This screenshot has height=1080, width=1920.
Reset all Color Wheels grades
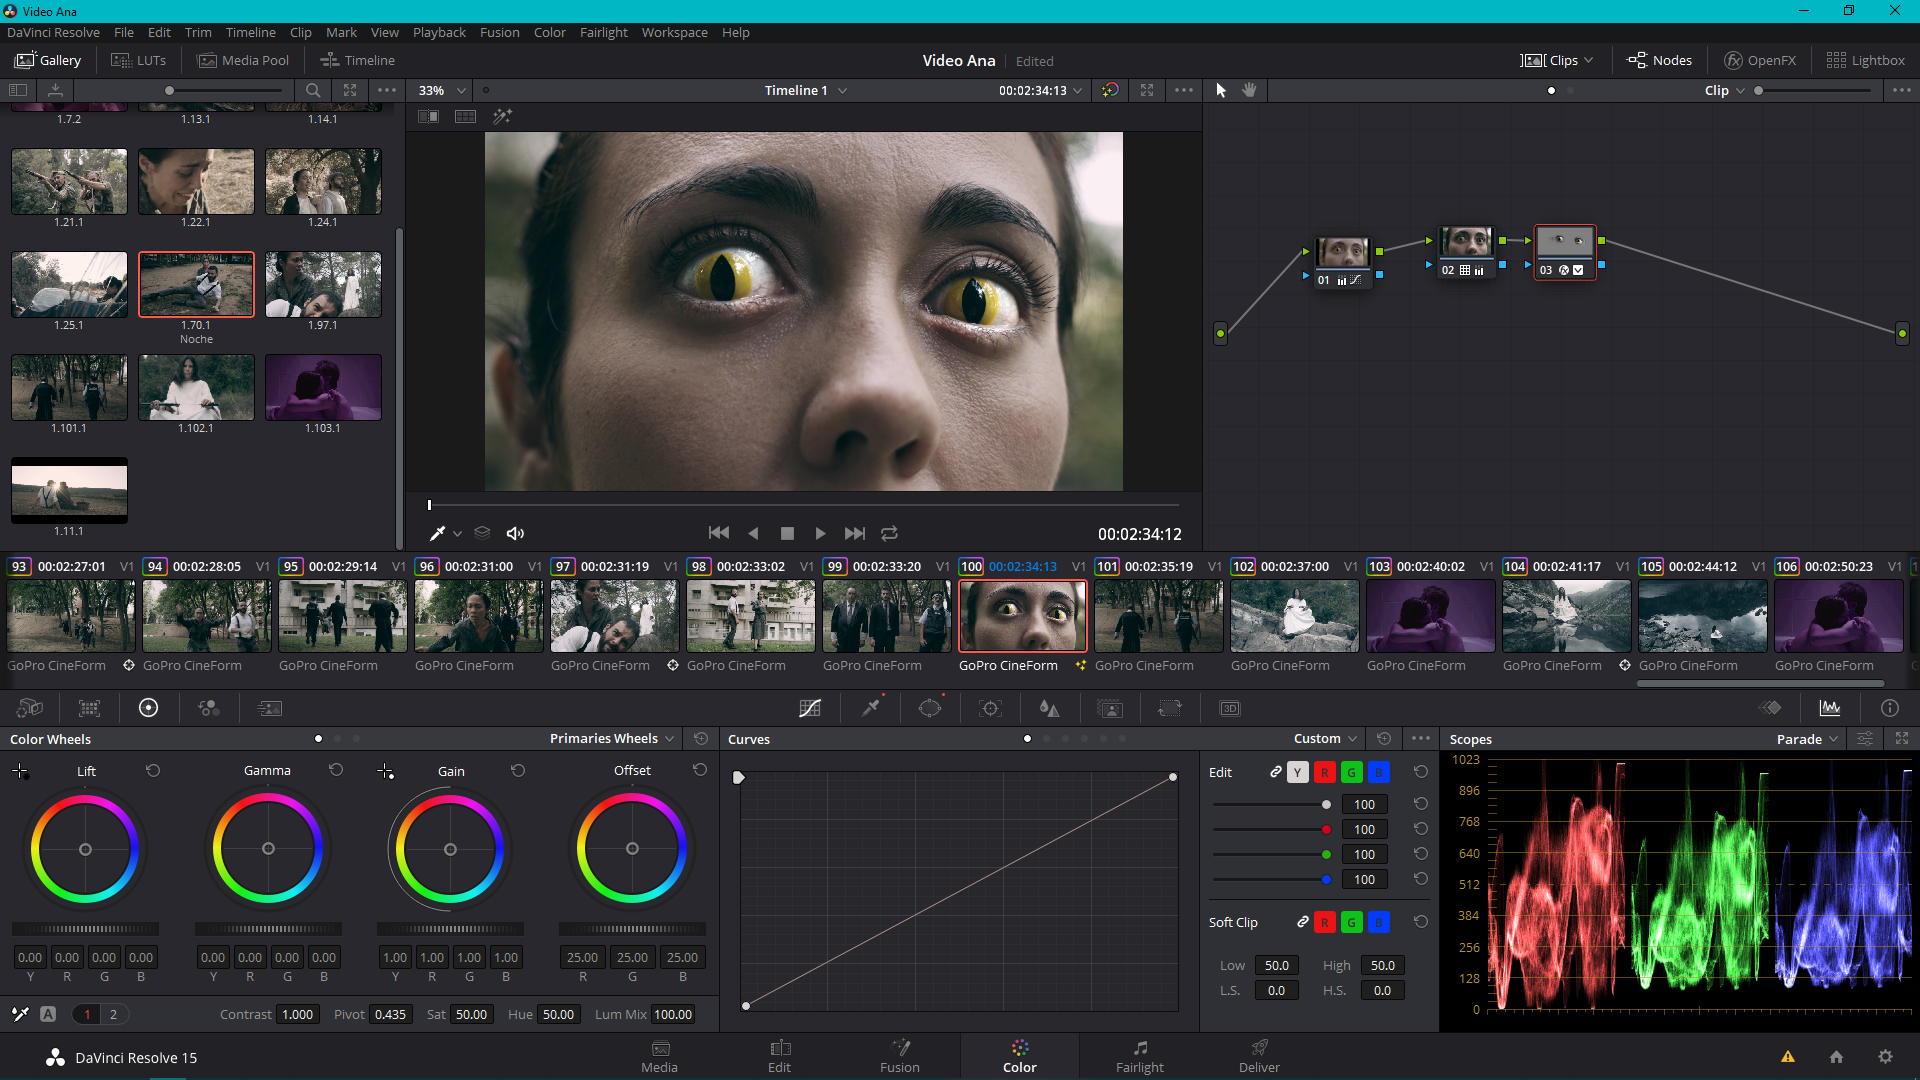coord(701,738)
